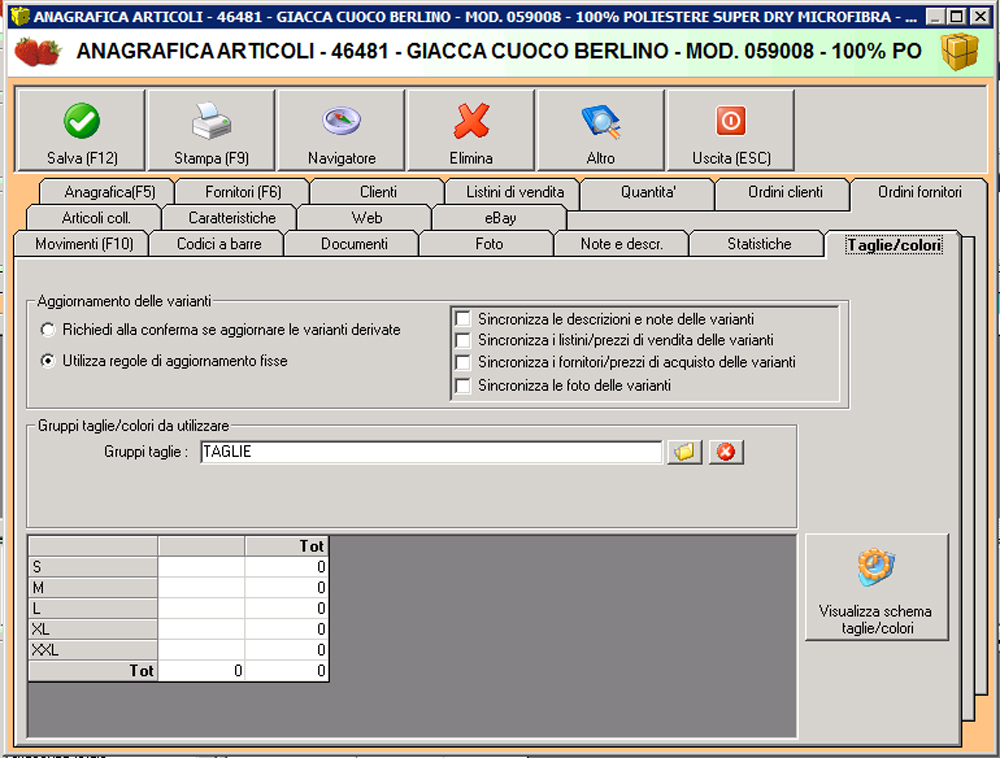Open the Navigatore compass icon
The height and width of the screenshot is (758, 1000).
click(x=341, y=122)
